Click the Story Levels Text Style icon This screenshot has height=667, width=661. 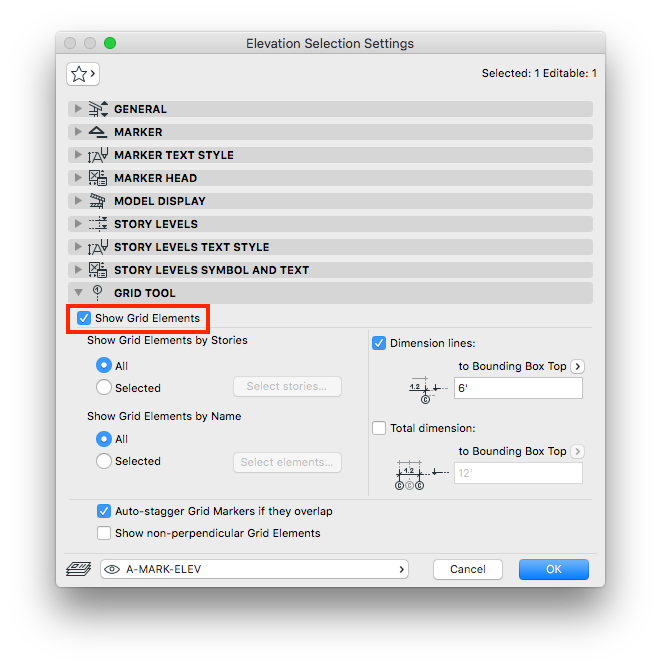pyautogui.click(x=98, y=247)
